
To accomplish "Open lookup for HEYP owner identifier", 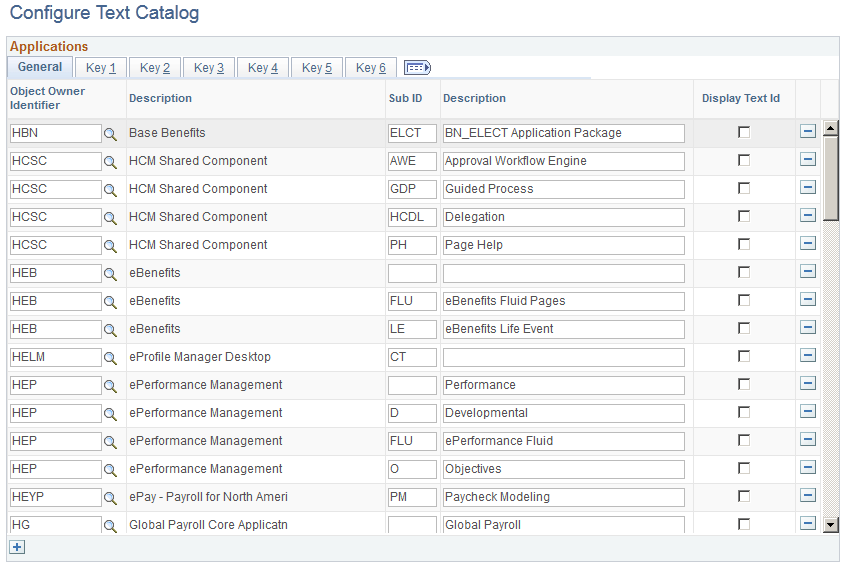I will (110, 498).
